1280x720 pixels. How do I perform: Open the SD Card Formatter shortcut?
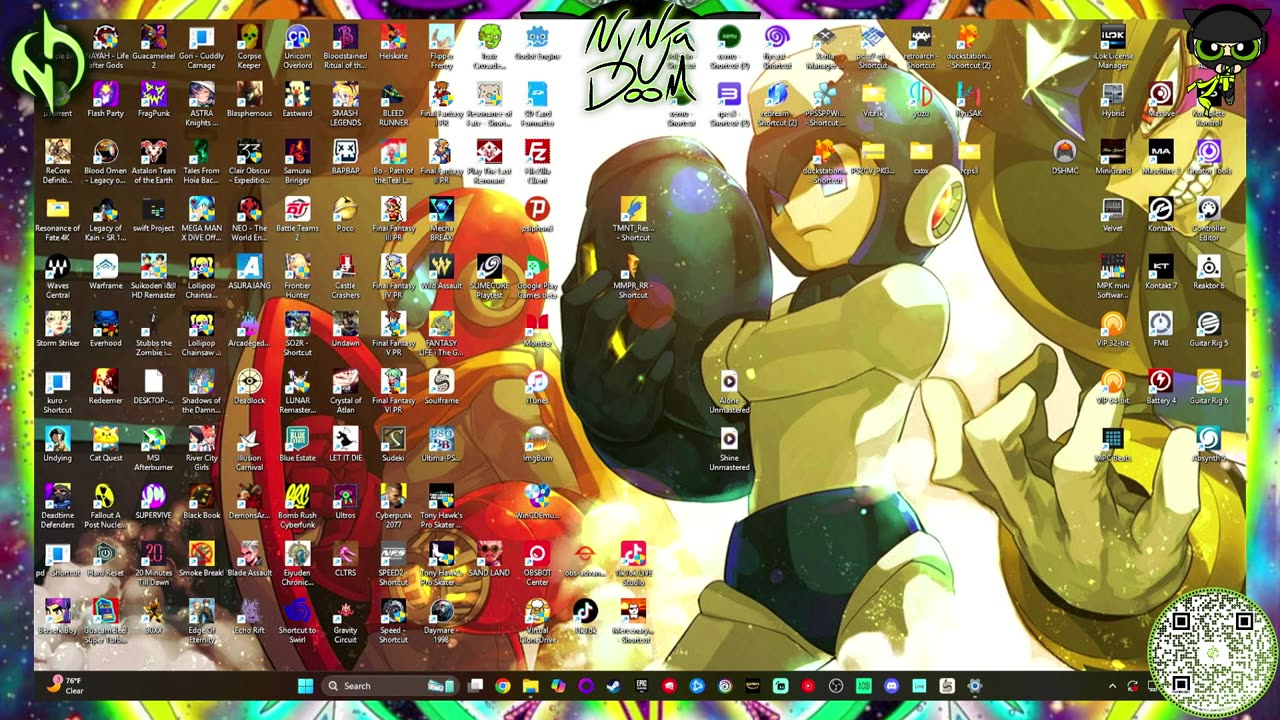pyautogui.click(x=537, y=104)
